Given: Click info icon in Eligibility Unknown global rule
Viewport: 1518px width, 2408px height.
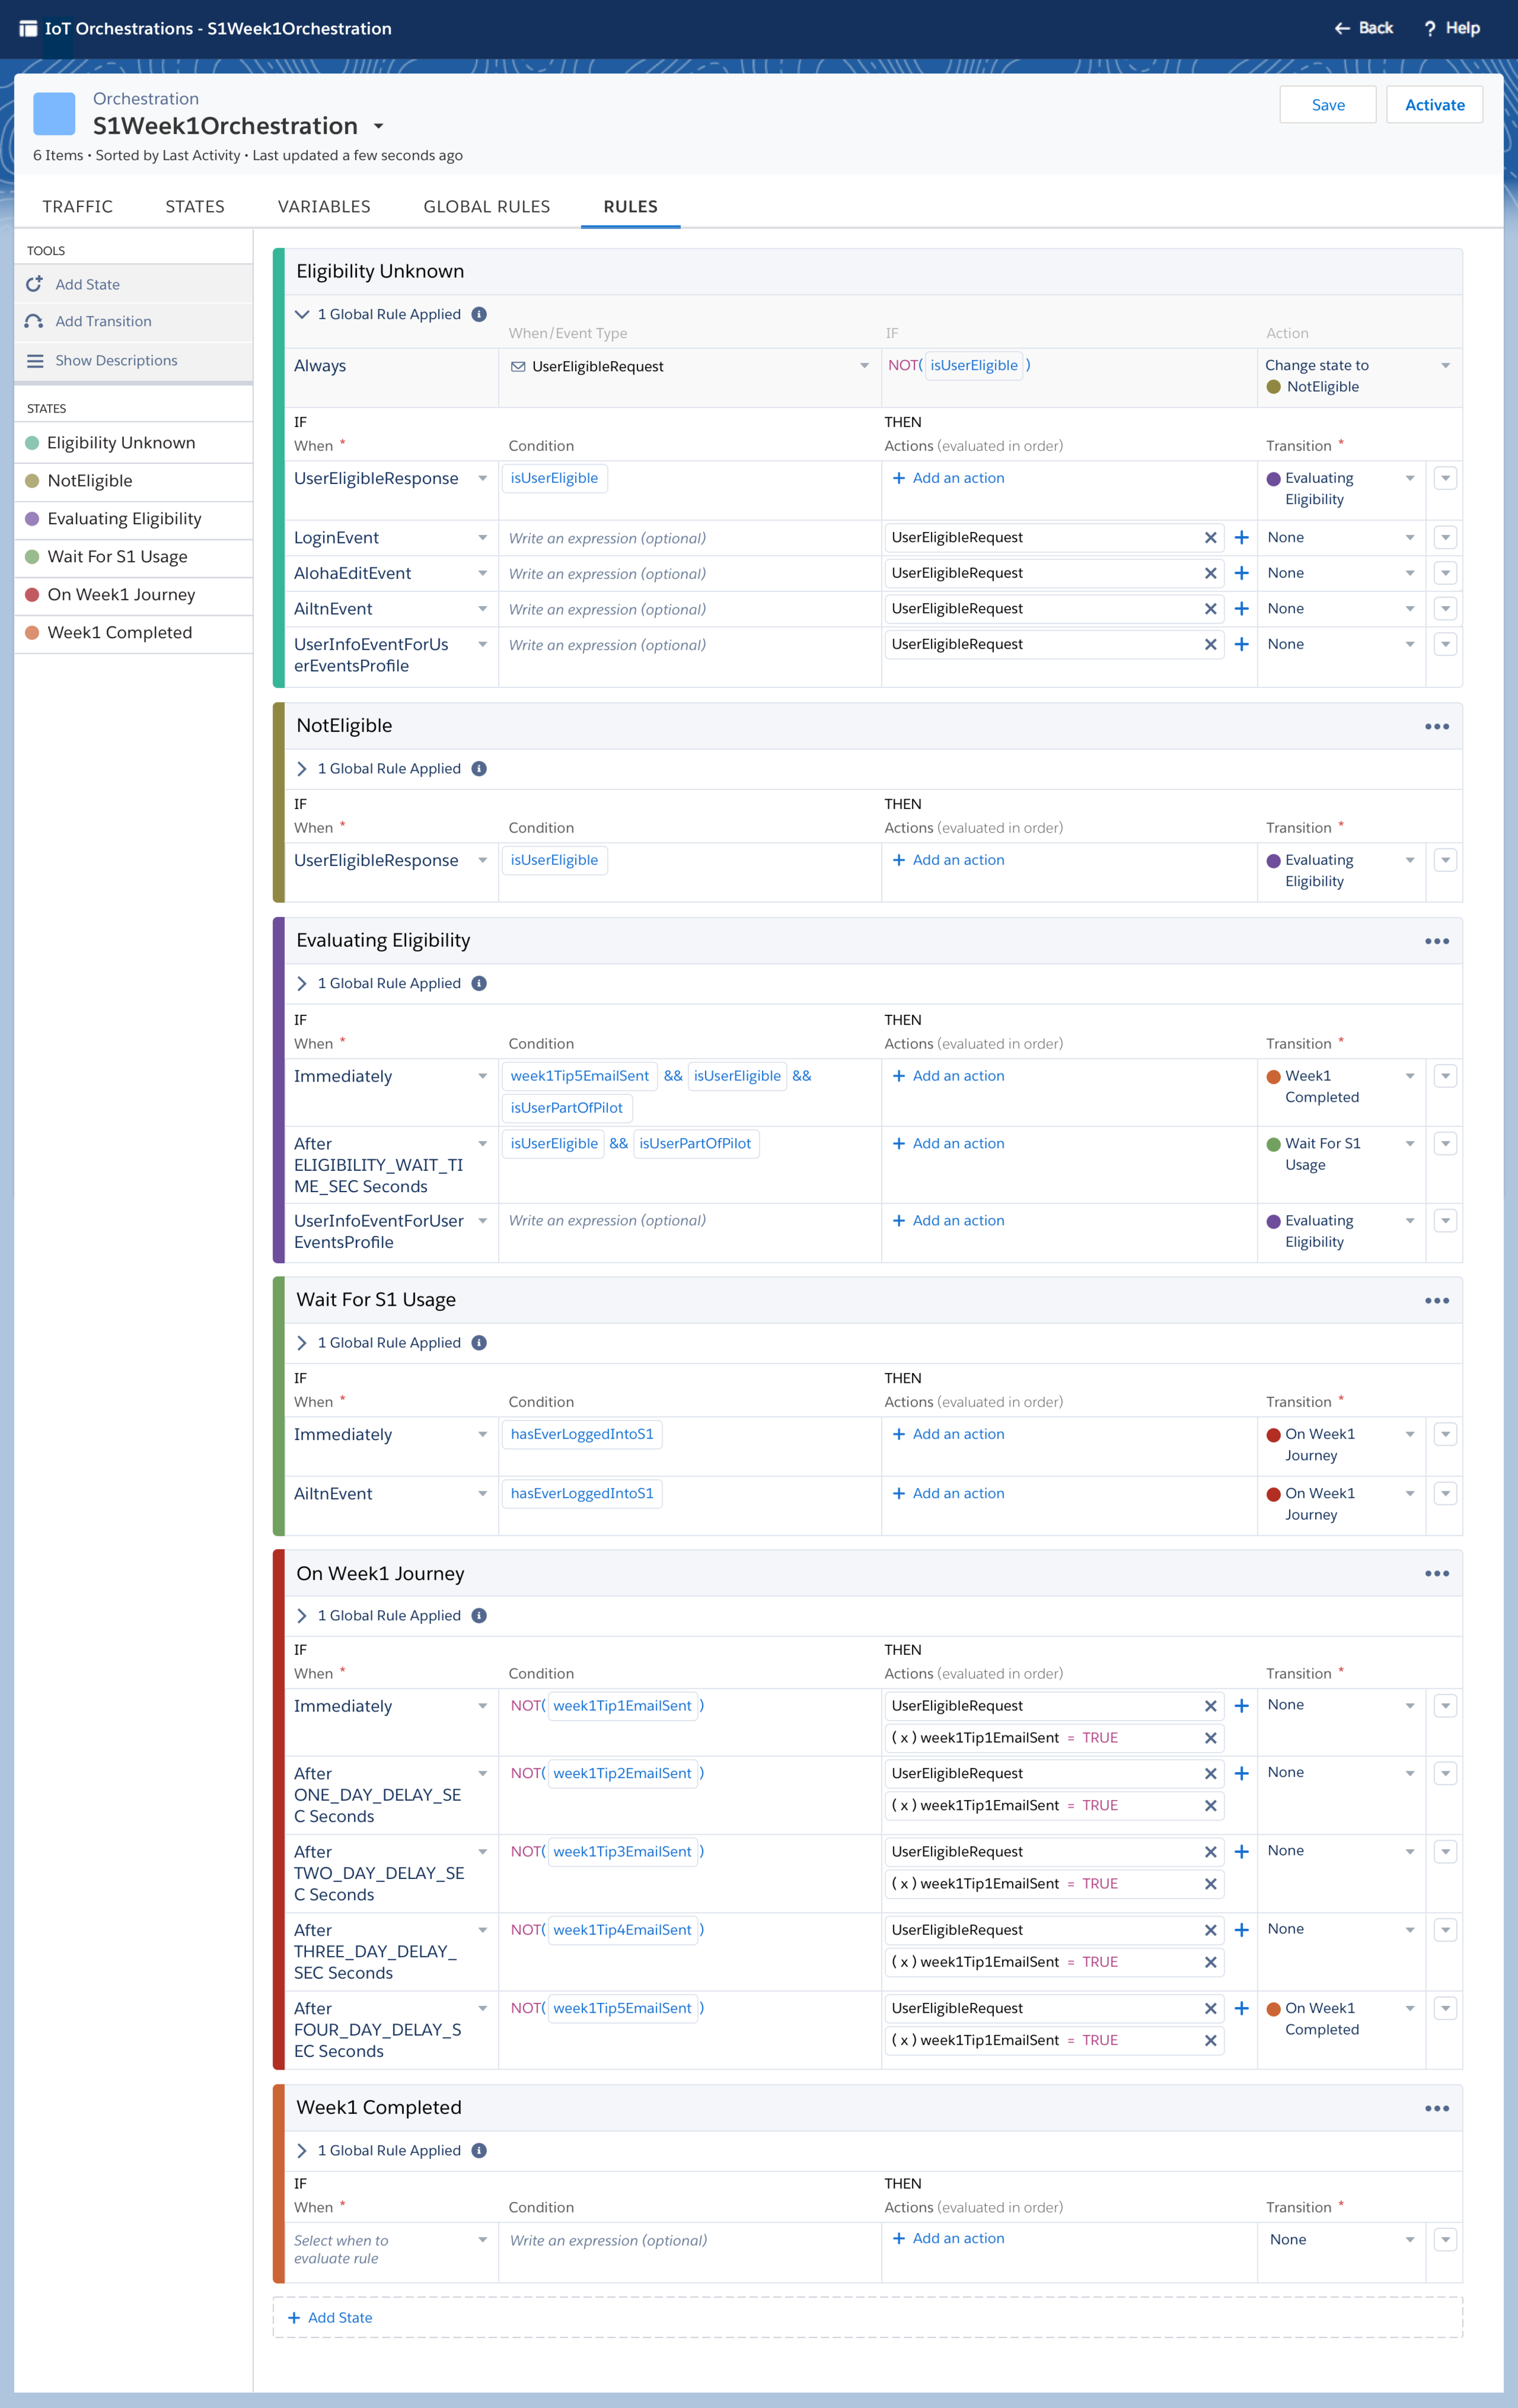Looking at the screenshot, I should 479,314.
